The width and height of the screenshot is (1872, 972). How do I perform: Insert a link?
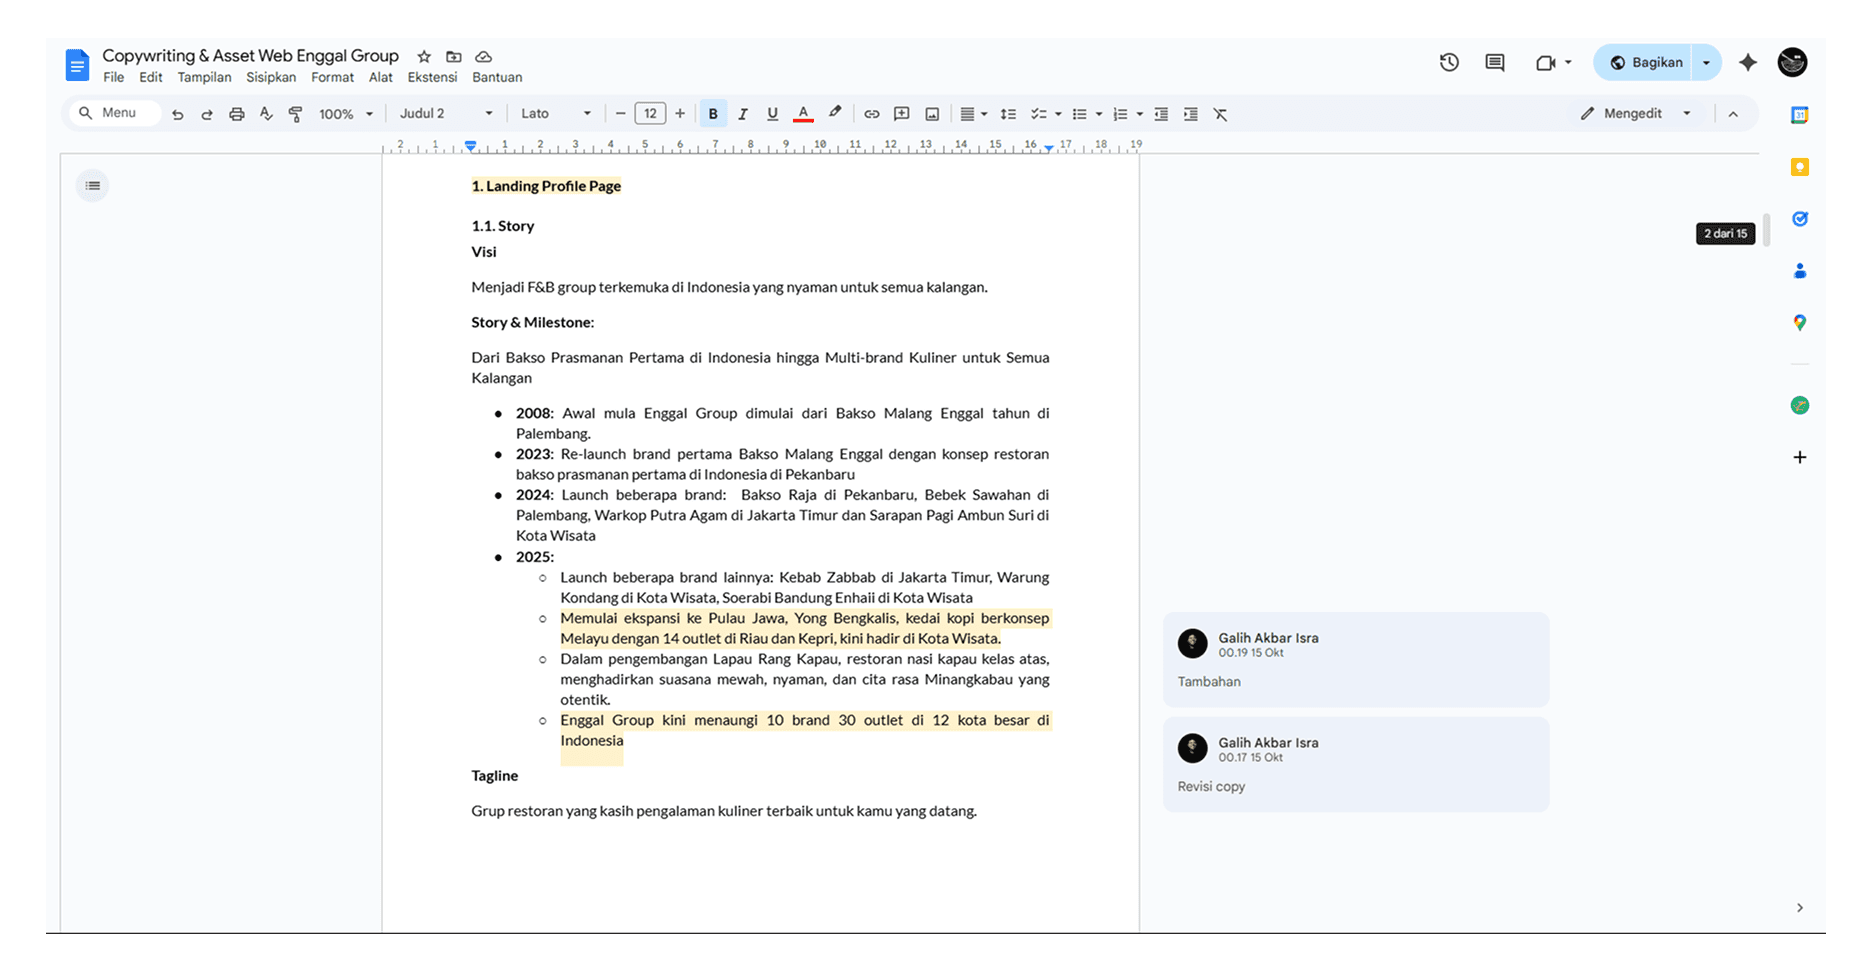click(872, 114)
